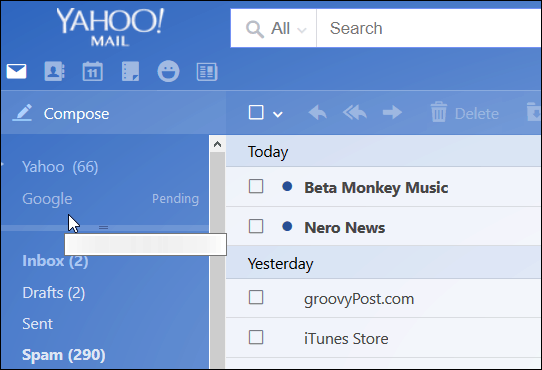Open the groovyPost.com email
This screenshot has width=542, height=370.
tap(359, 299)
